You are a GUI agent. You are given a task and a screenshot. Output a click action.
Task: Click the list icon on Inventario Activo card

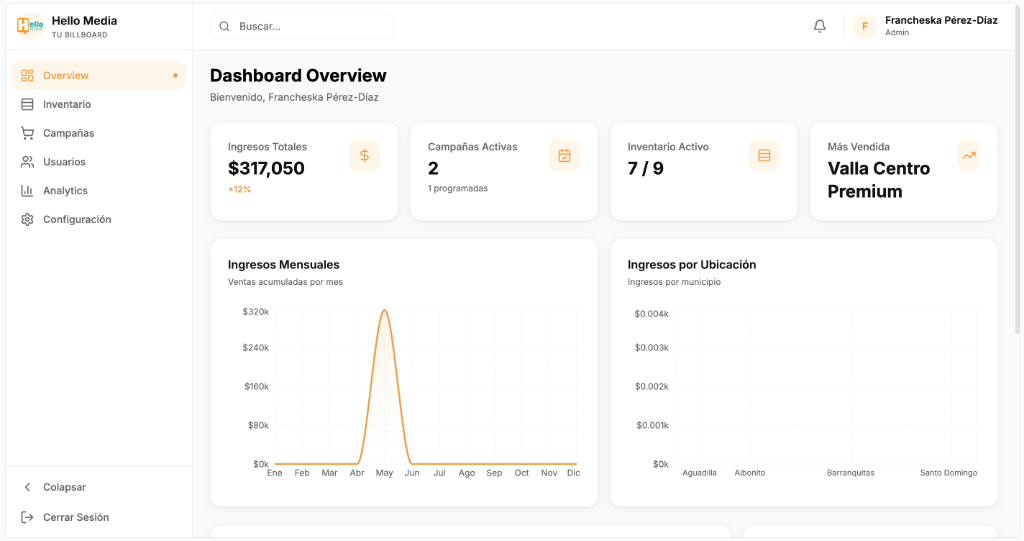pos(764,156)
